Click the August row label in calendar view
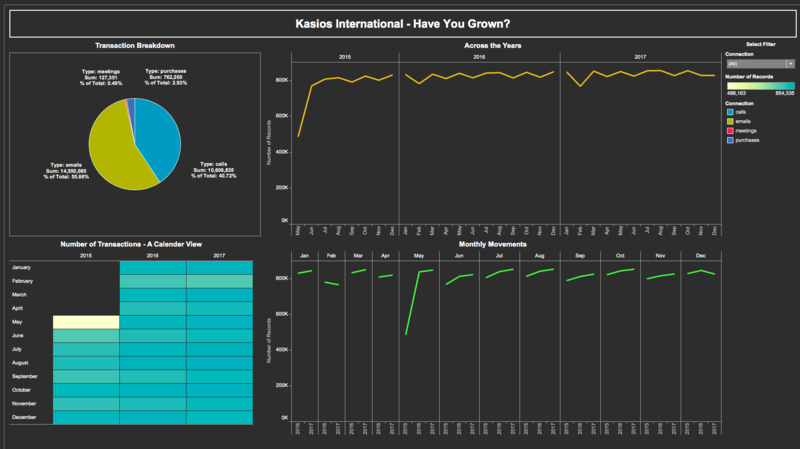This screenshot has width=800, height=449. tap(20, 363)
